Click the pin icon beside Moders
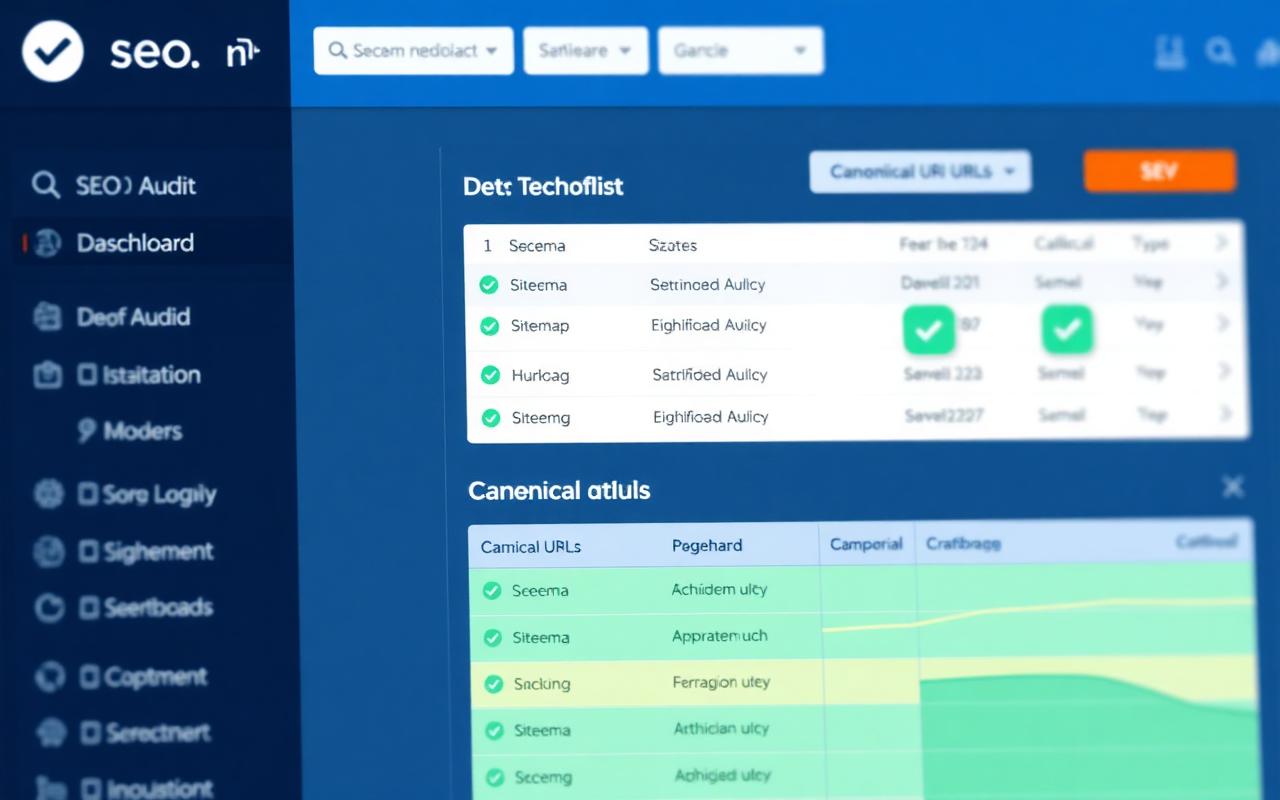 coord(87,431)
